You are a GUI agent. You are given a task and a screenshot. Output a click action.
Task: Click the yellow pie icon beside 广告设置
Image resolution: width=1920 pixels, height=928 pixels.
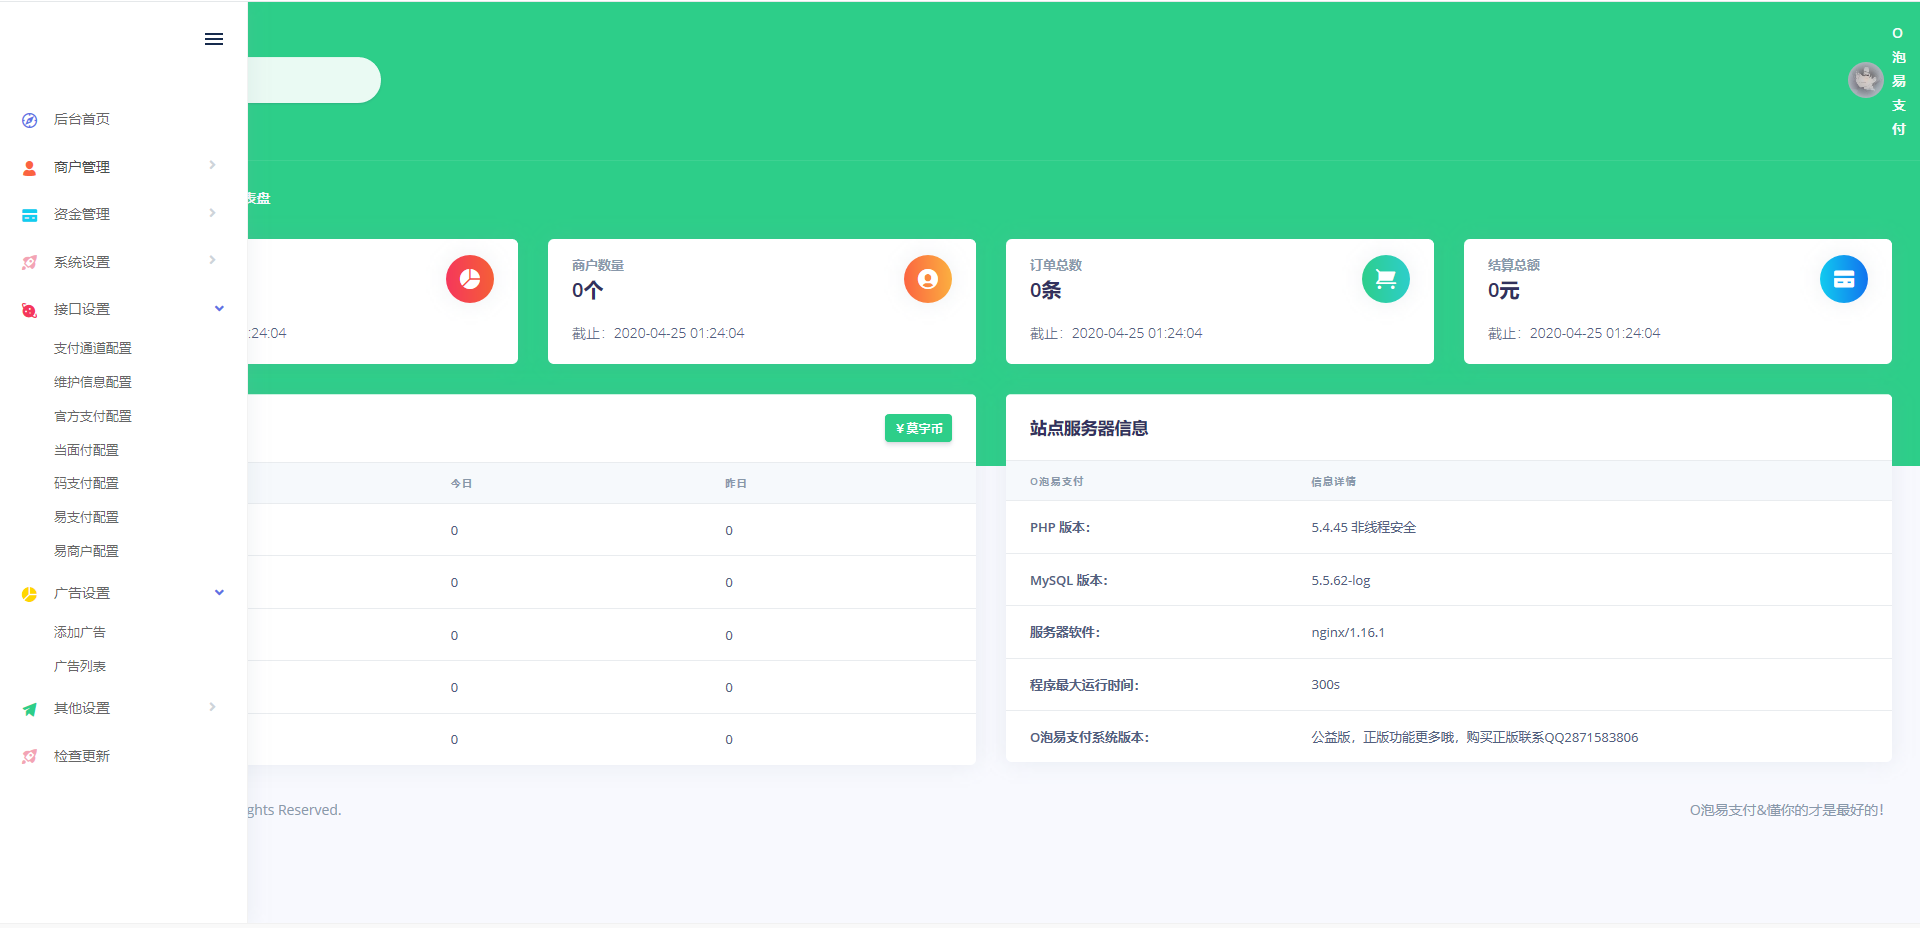click(x=30, y=594)
